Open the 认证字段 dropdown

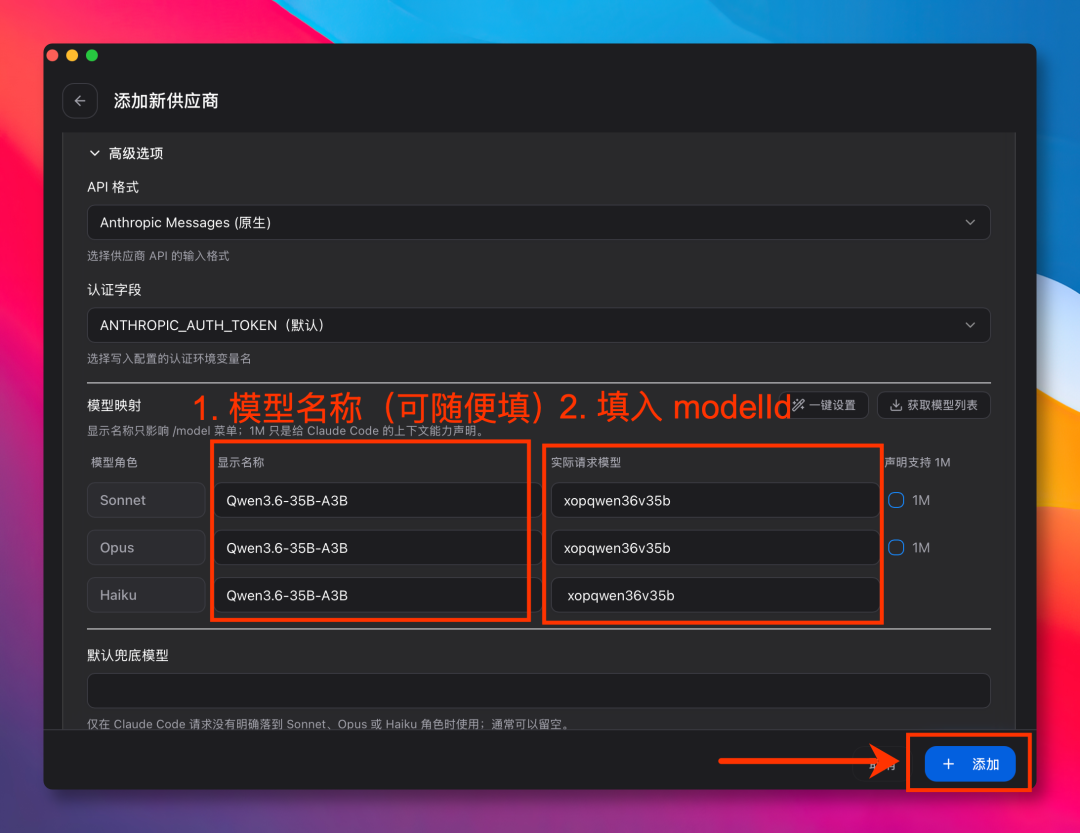pos(539,325)
